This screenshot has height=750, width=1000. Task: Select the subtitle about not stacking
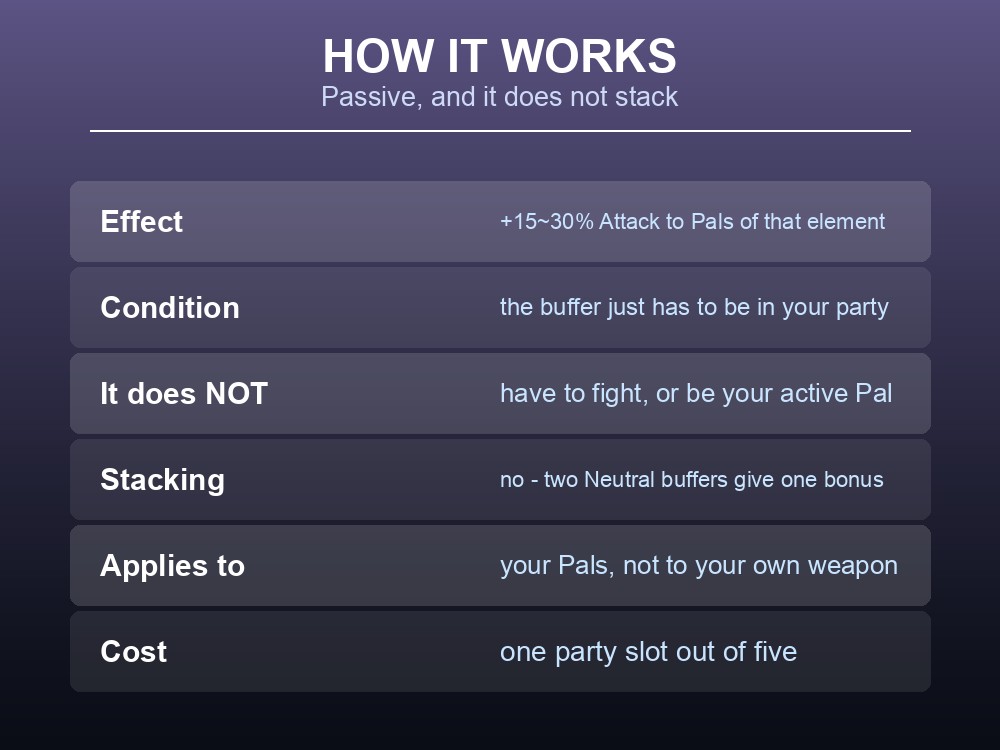click(x=499, y=97)
